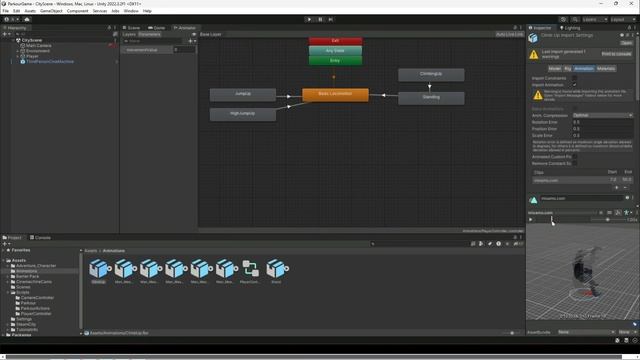
Task: Open the AssetBundle name dropdown
Action: click(x=587, y=332)
